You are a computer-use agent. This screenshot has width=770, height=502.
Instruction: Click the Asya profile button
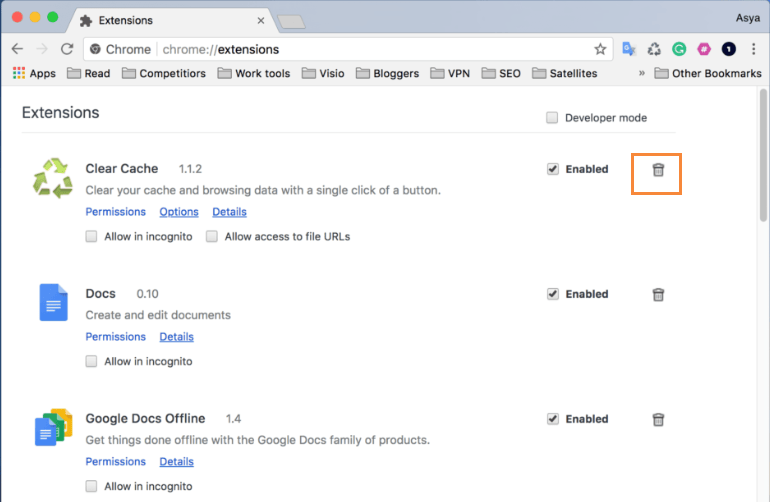pyautogui.click(x=747, y=18)
